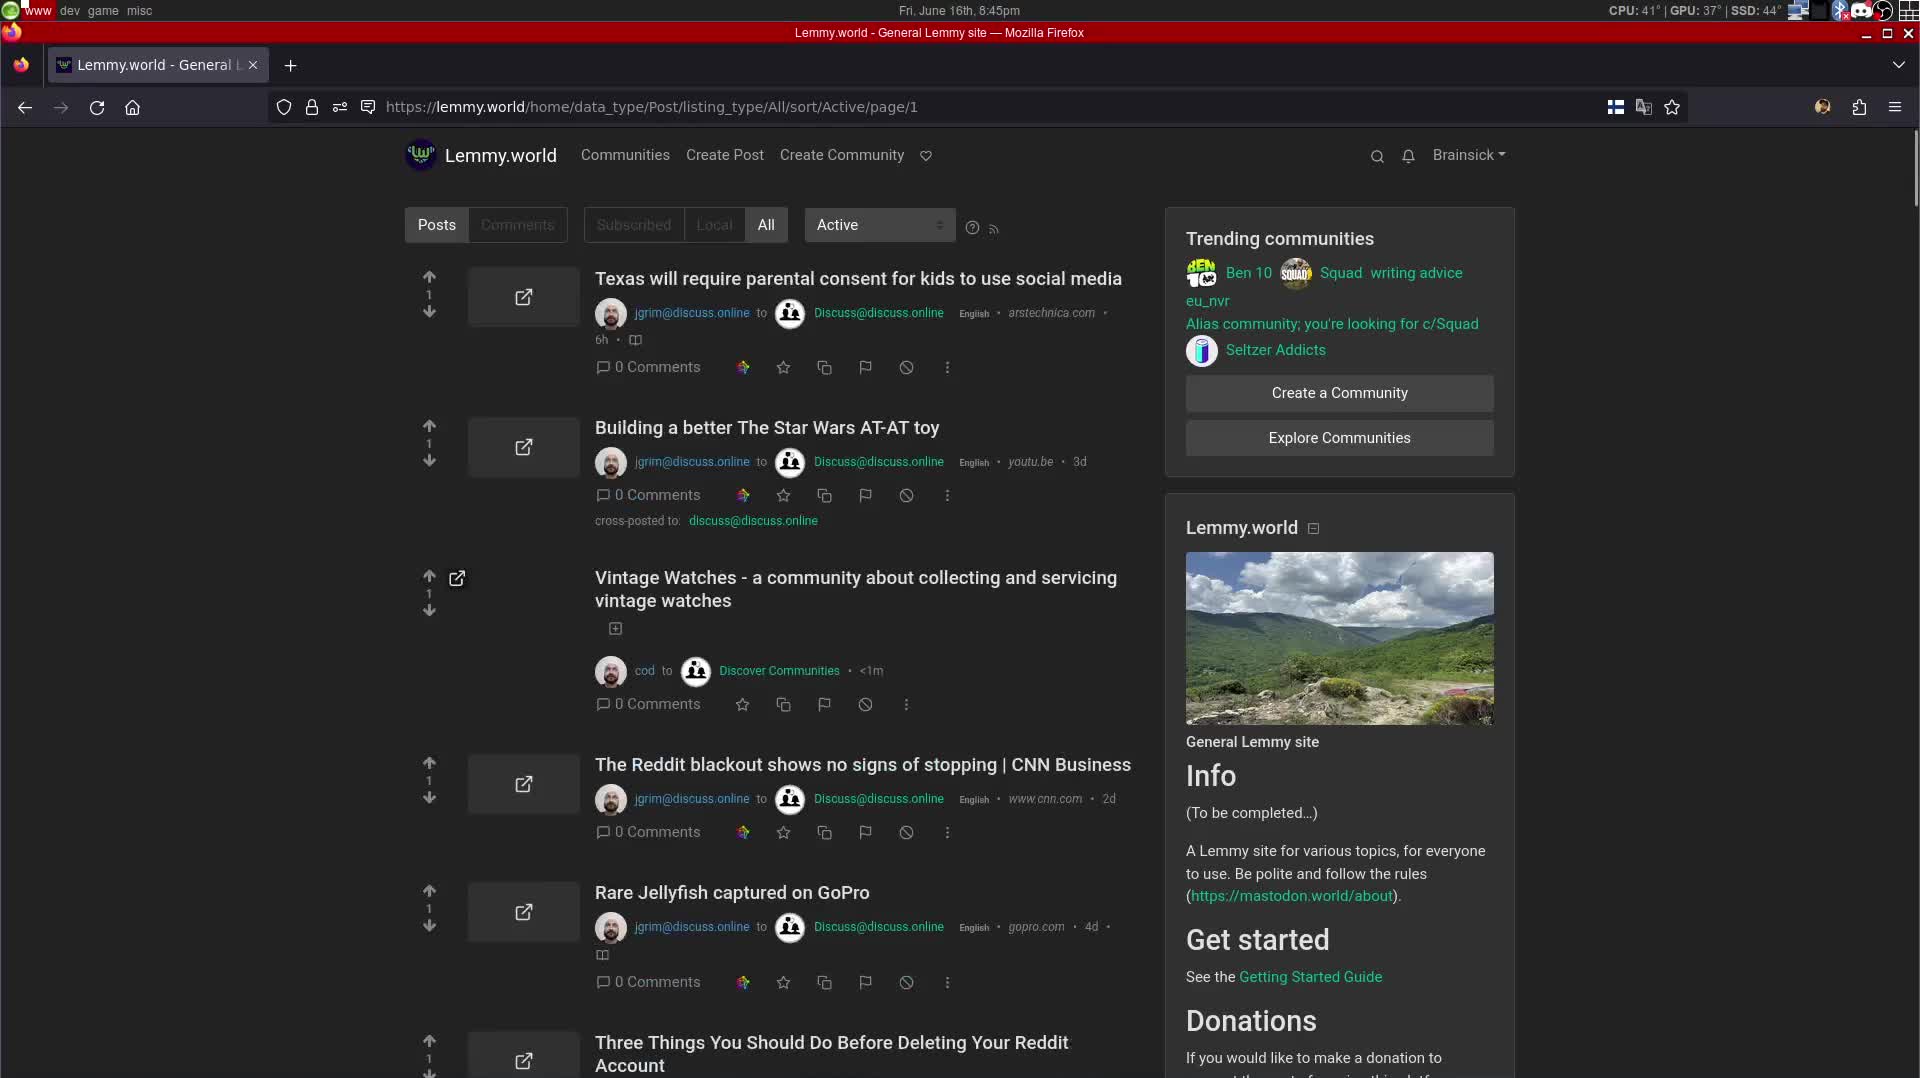Click the heart donate icon in navbar
This screenshot has width=1920, height=1078.
pos(926,156)
